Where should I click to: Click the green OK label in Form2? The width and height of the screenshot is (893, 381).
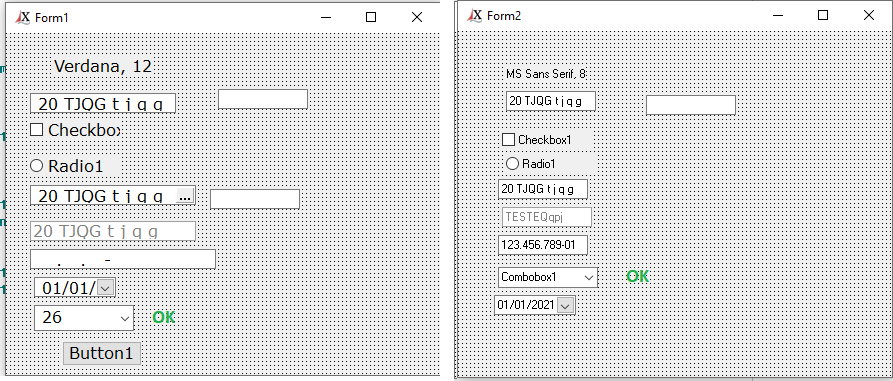pos(638,277)
